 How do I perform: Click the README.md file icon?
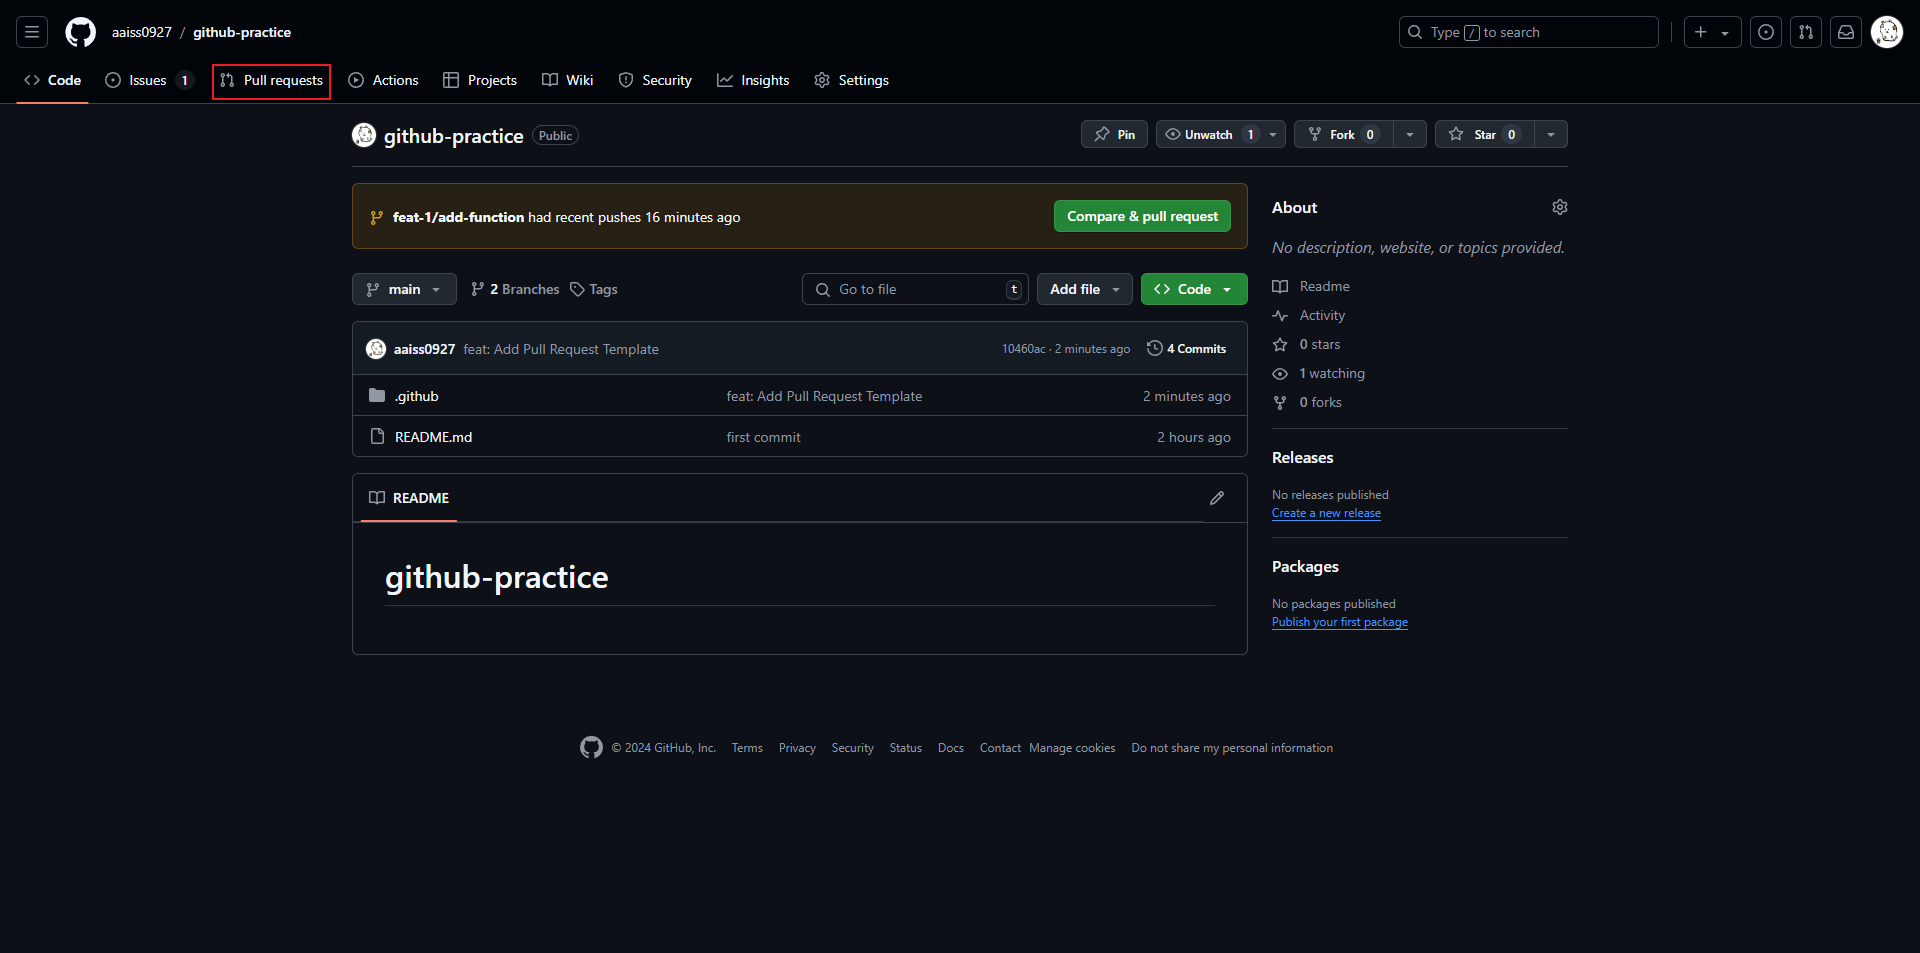pyautogui.click(x=377, y=437)
